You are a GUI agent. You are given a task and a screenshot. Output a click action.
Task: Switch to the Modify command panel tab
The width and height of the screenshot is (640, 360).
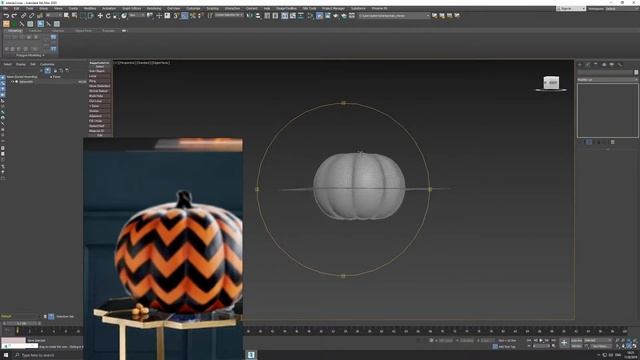pos(588,64)
